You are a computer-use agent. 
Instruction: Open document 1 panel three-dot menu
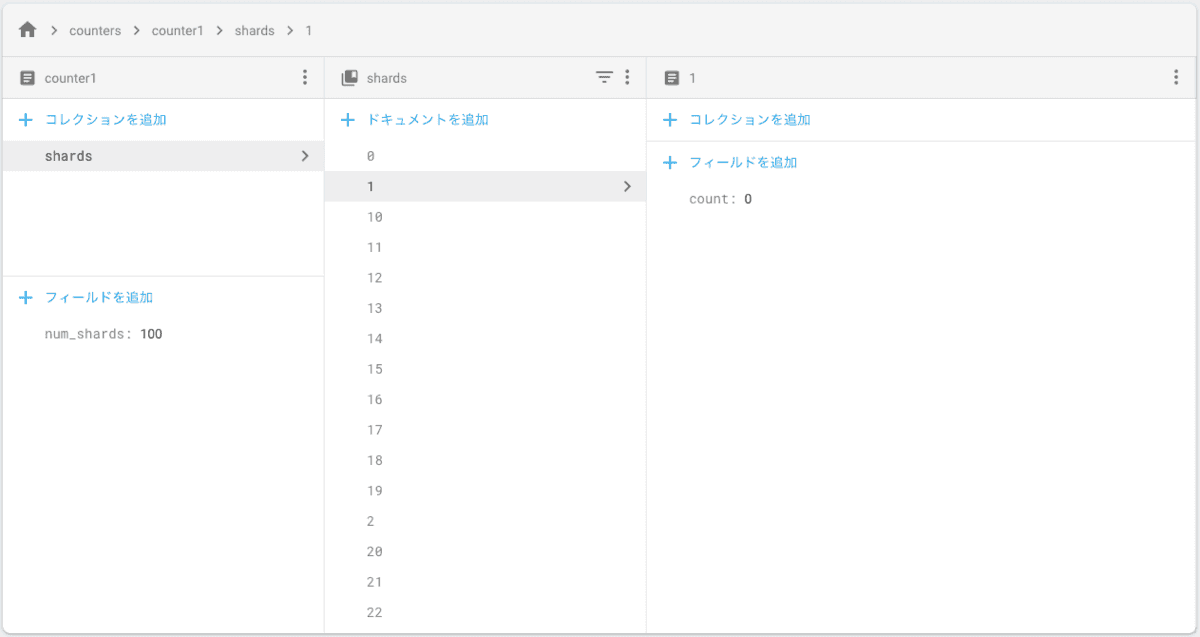(x=1176, y=77)
